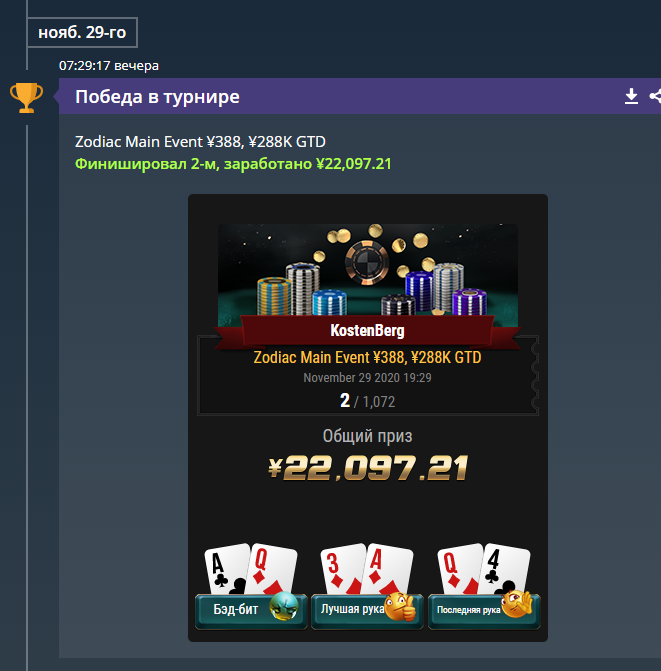Click the facepalm emoji on Последняя рука

pyautogui.click(x=517, y=604)
